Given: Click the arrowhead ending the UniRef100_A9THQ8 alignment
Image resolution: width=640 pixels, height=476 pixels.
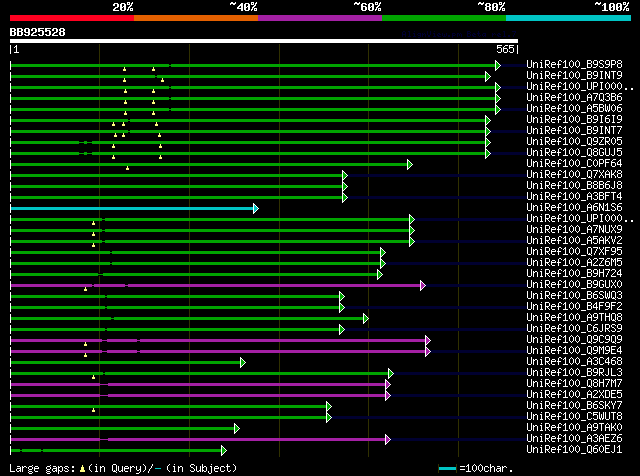Looking at the screenshot, I should click(366, 319).
